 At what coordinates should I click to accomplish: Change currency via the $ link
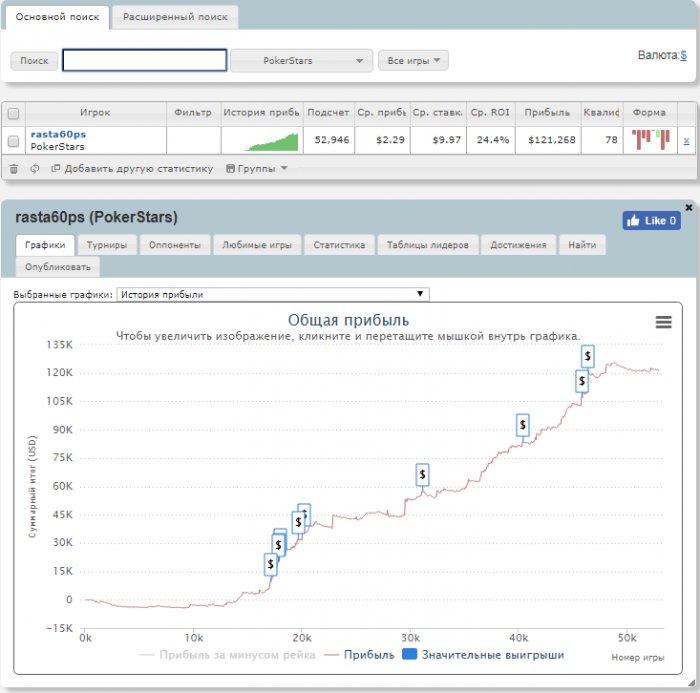(x=683, y=55)
